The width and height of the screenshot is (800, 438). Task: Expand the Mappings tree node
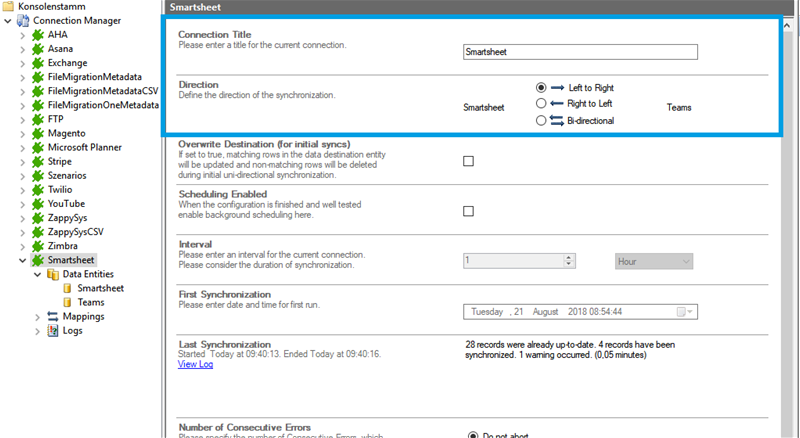(38, 316)
